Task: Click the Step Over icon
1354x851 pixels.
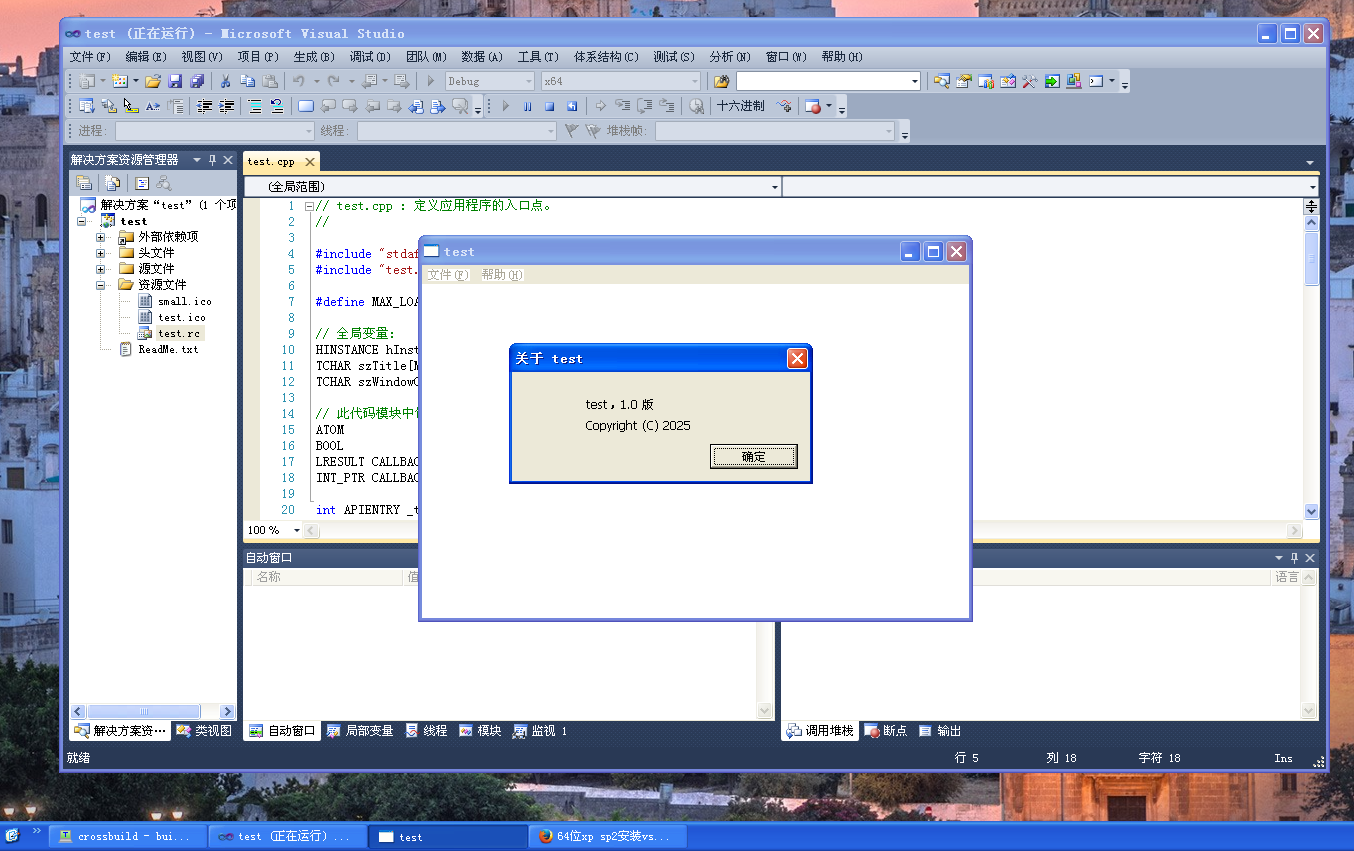Action: [x=645, y=106]
